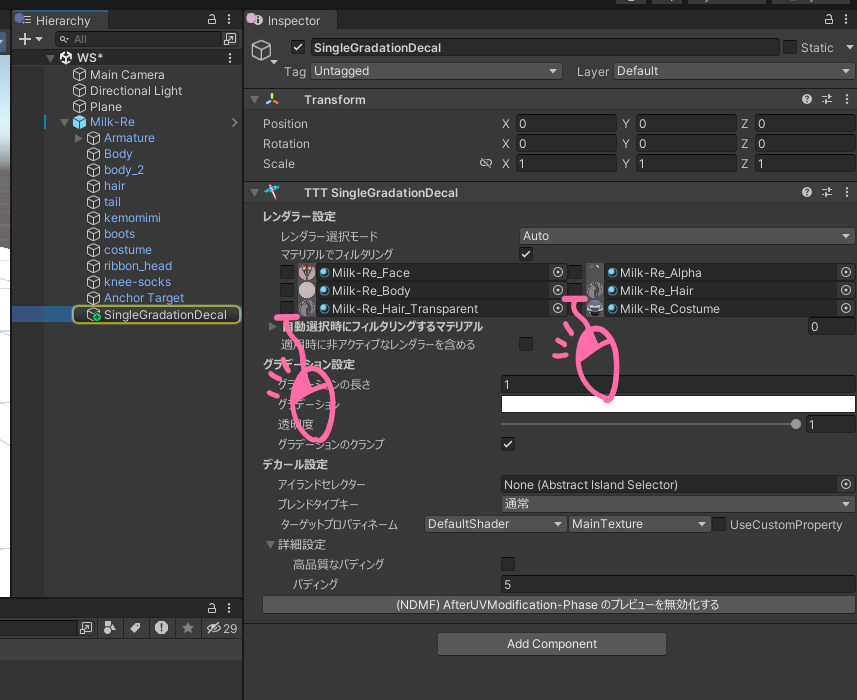Viewport: 857px width, 700px height.
Task: Open TTT SingleGradationDecal component more options menu
Action: point(846,193)
